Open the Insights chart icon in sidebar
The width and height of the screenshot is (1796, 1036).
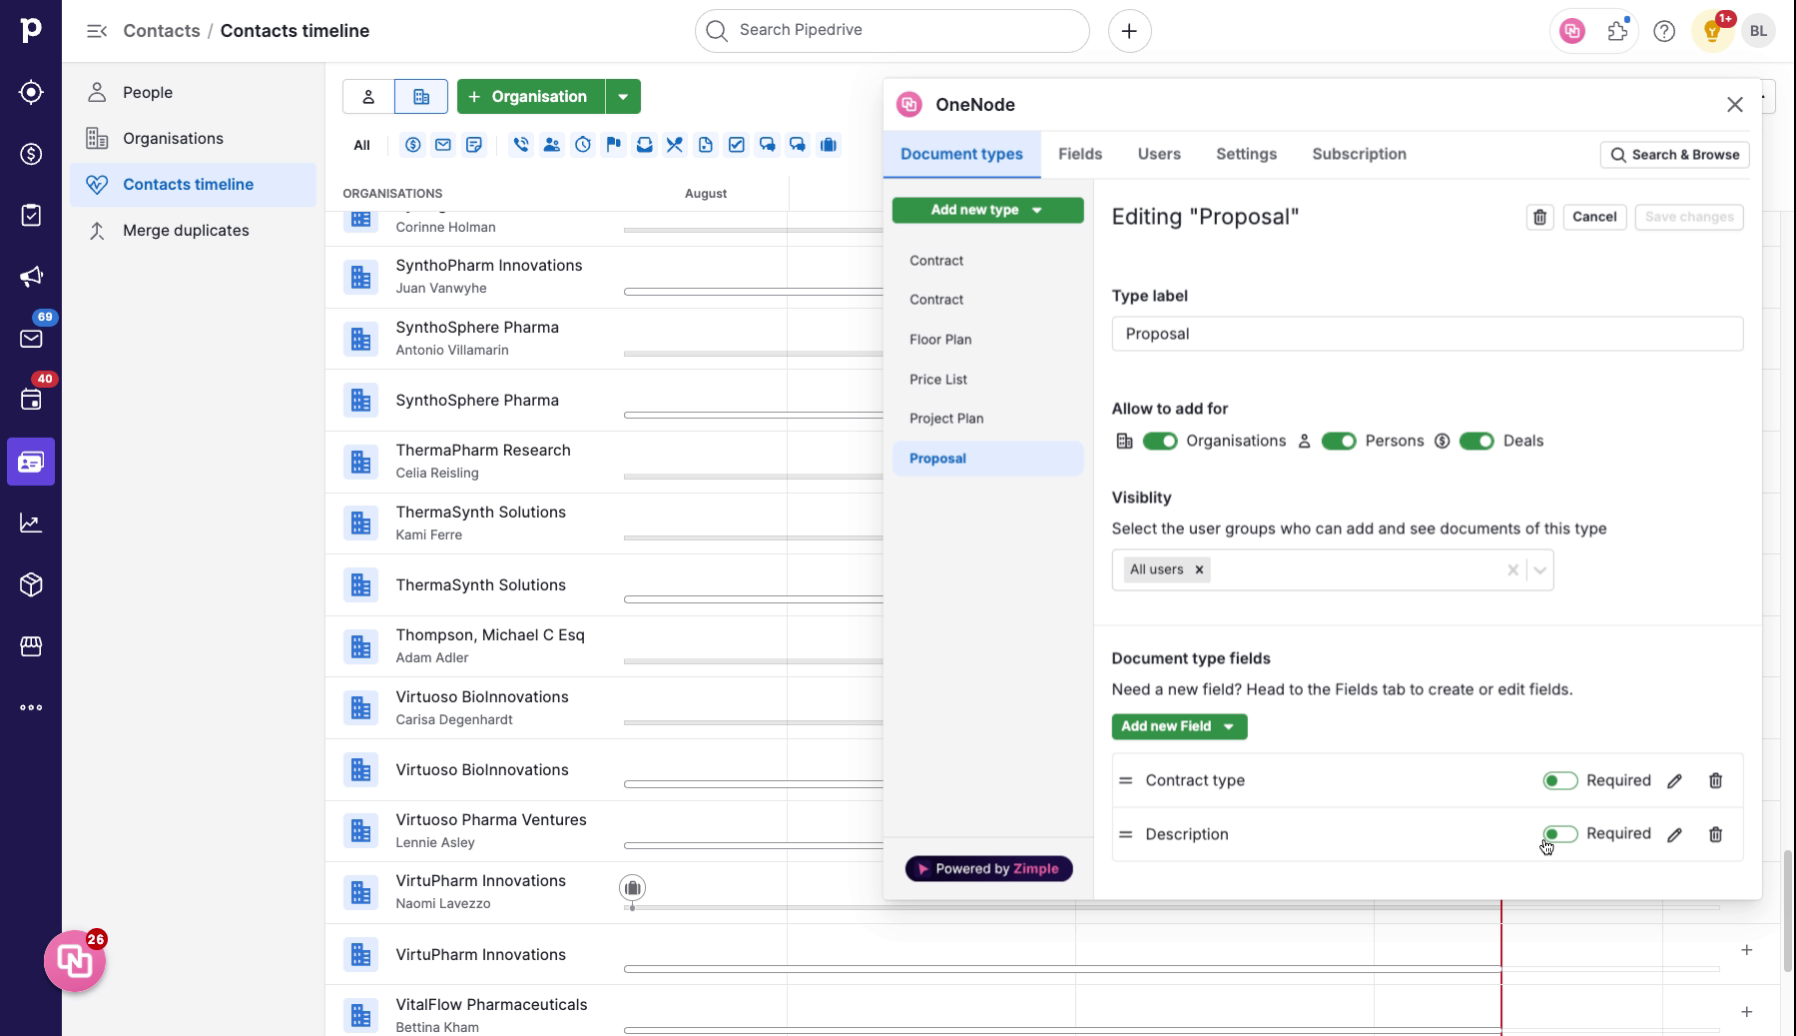(31, 523)
